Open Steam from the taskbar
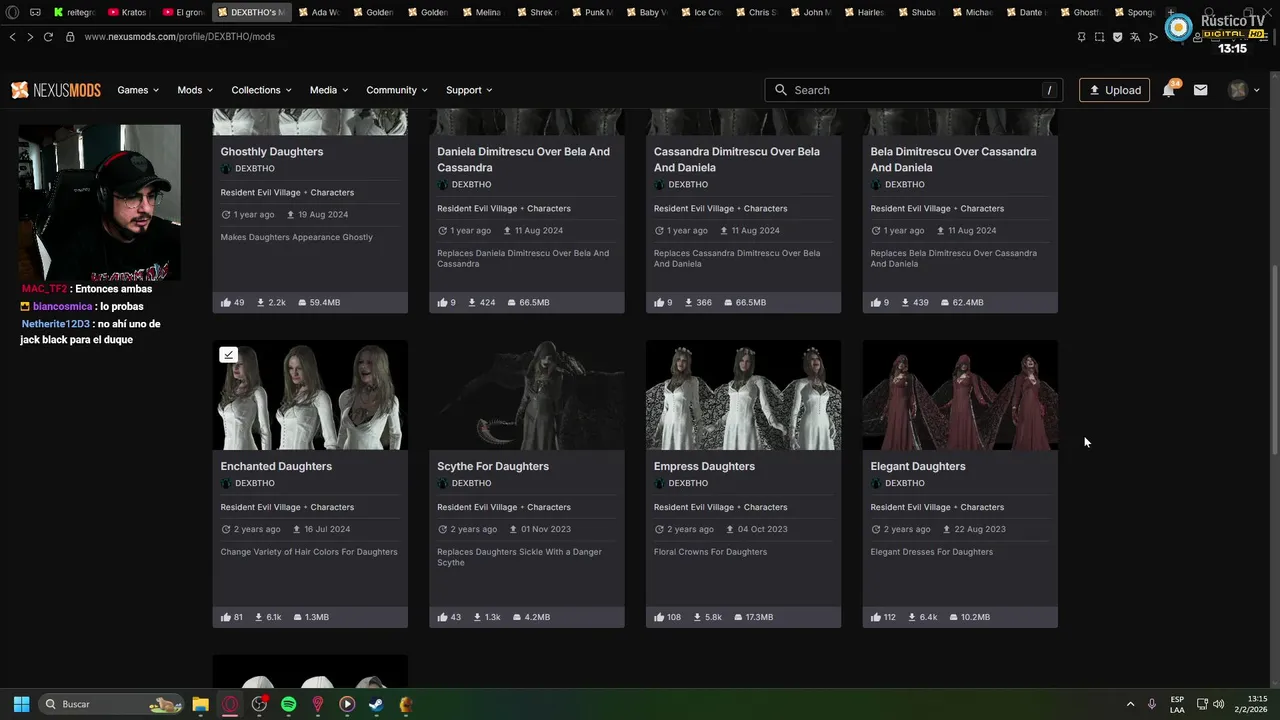This screenshot has height=720, width=1280. (376, 704)
